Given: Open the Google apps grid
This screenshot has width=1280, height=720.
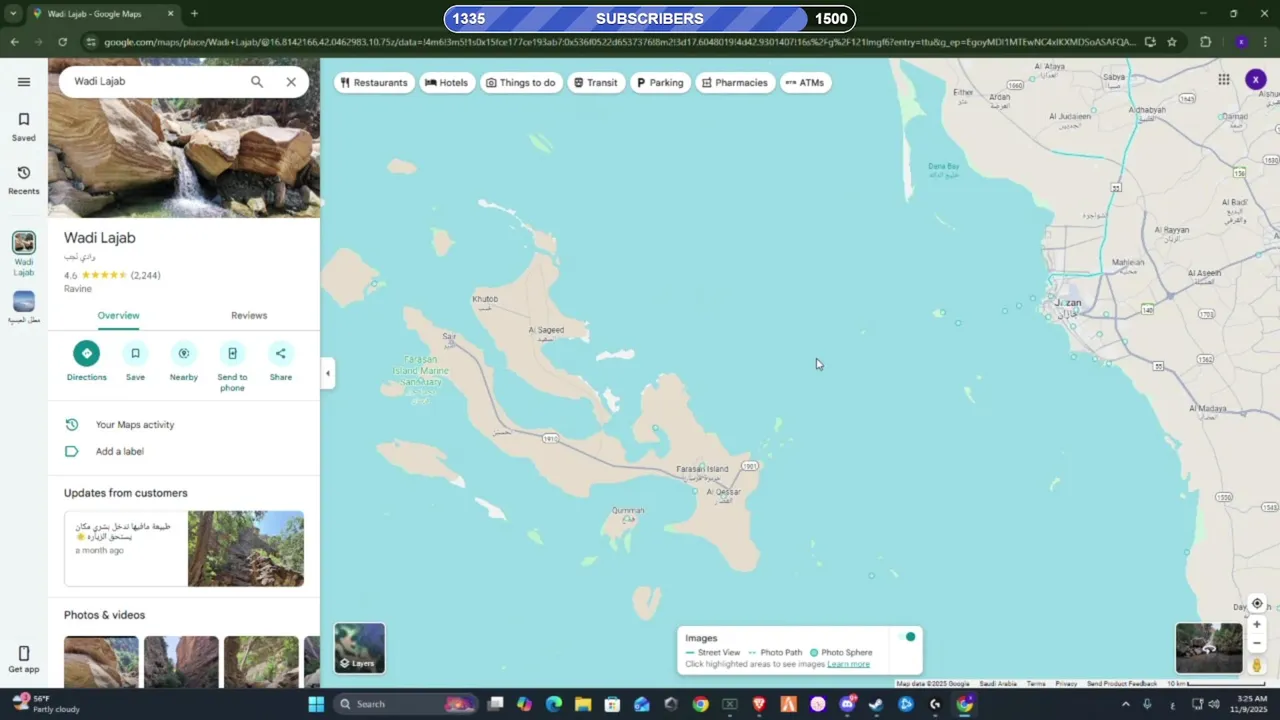Looking at the screenshot, I should pos(1224,80).
